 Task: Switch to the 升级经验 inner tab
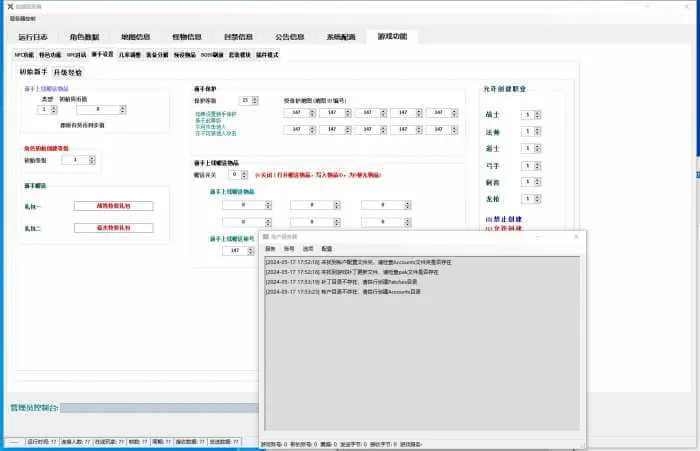[x=67, y=72]
